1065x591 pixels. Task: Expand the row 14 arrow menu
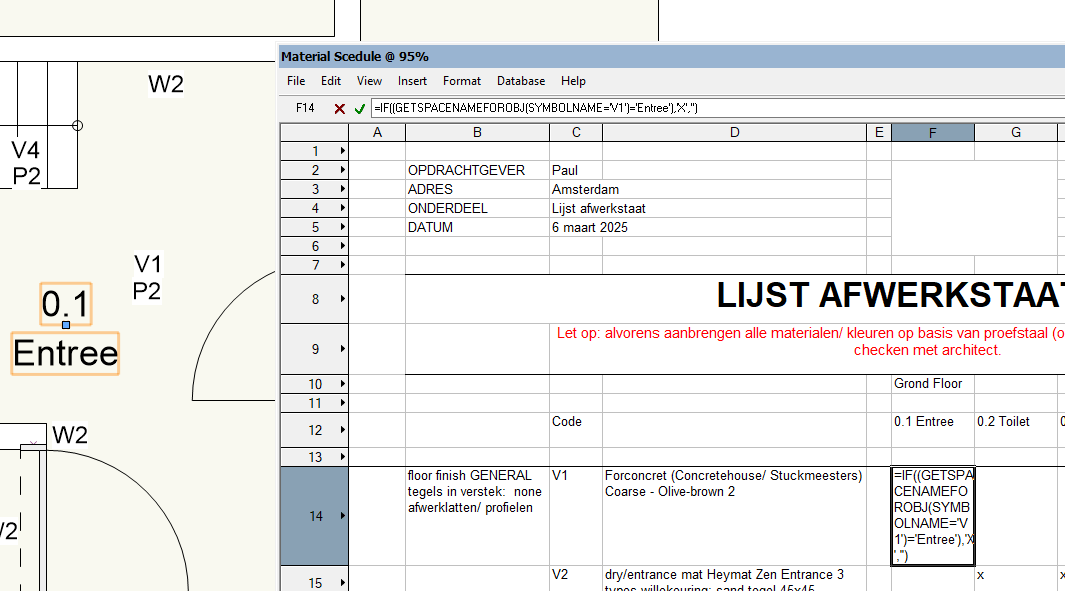tap(343, 517)
